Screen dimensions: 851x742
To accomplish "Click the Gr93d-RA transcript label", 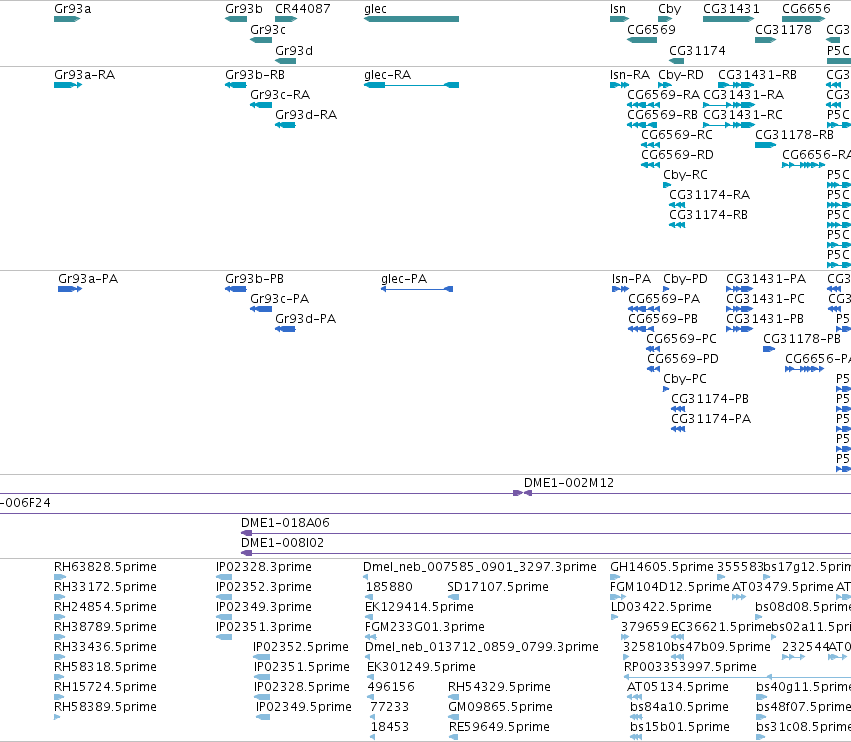I will 306,115.
